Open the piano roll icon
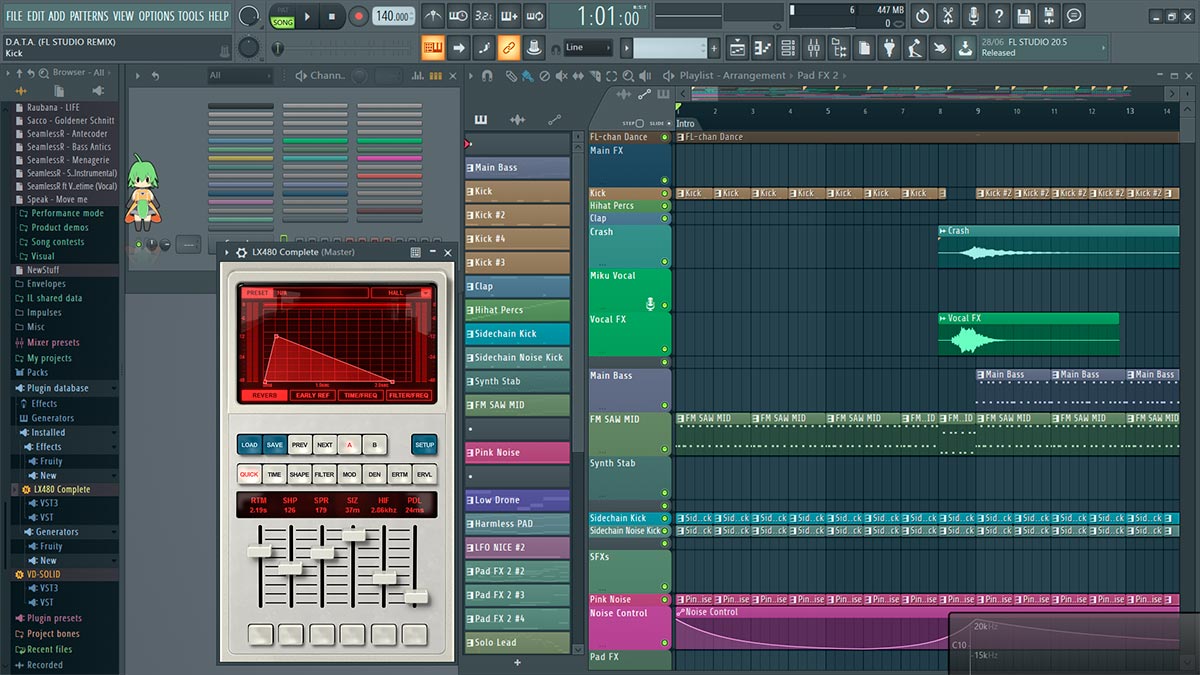The height and width of the screenshot is (675, 1200). (x=763, y=47)
